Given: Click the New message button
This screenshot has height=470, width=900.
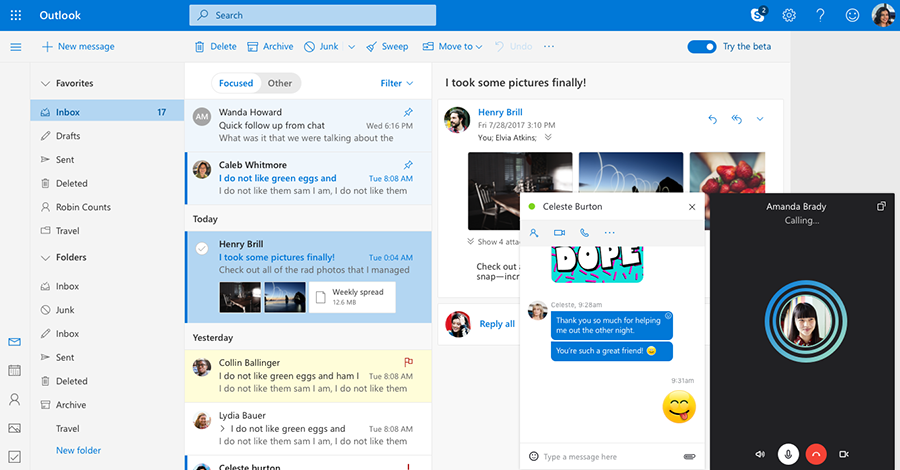Looking at the screenshot, I should [x=78, y=46].
